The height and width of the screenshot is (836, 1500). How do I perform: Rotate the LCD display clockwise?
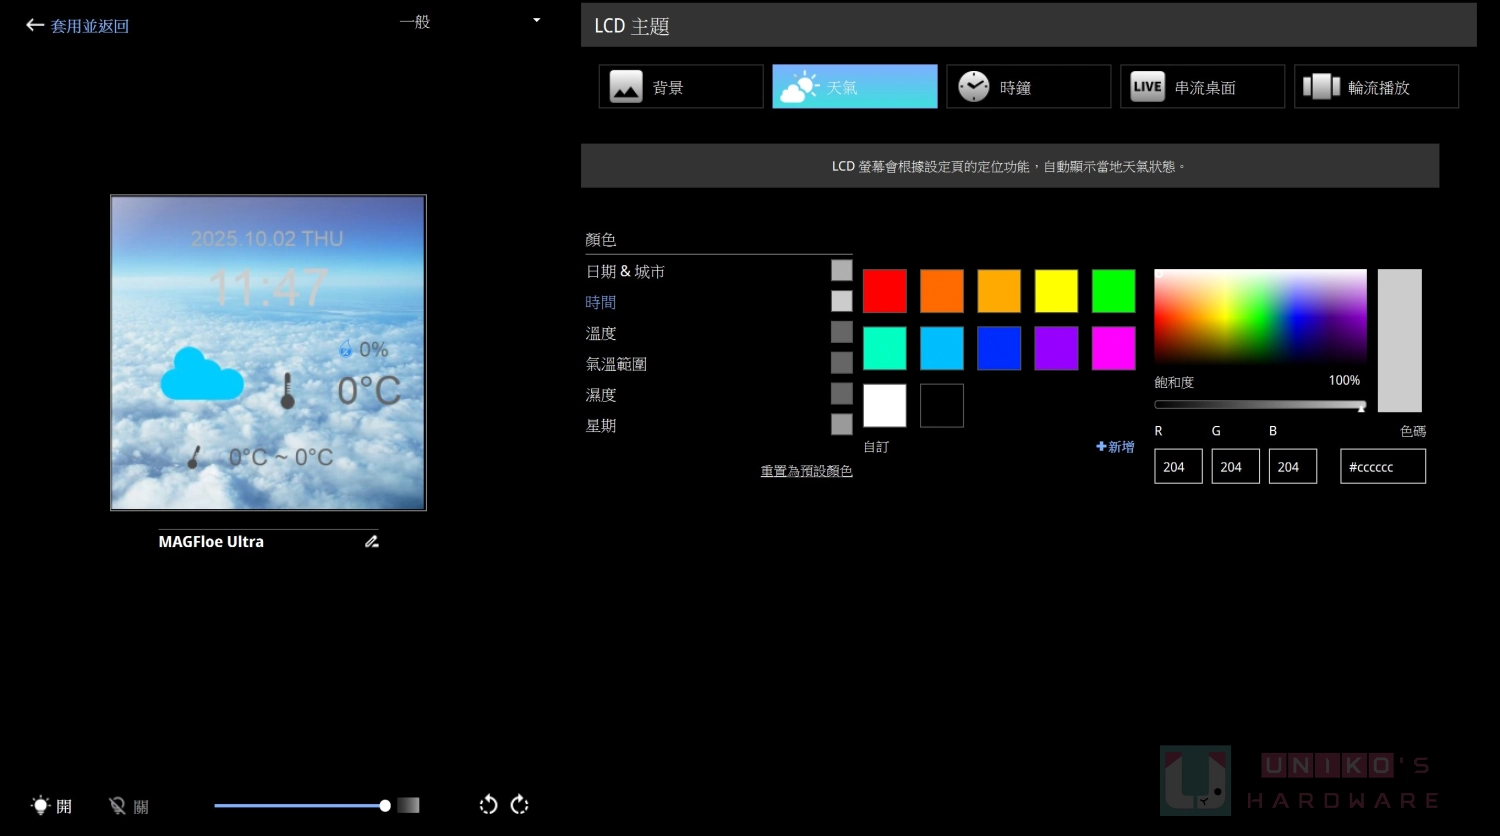point(520,805)
